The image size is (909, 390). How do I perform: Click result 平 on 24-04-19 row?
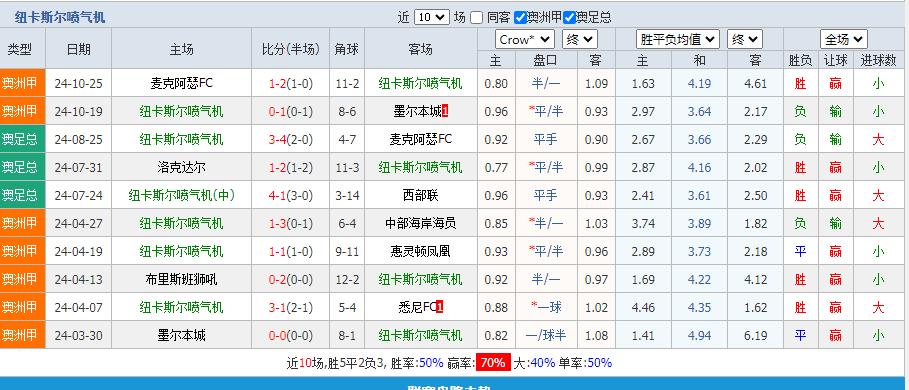(x=800, y=251)
